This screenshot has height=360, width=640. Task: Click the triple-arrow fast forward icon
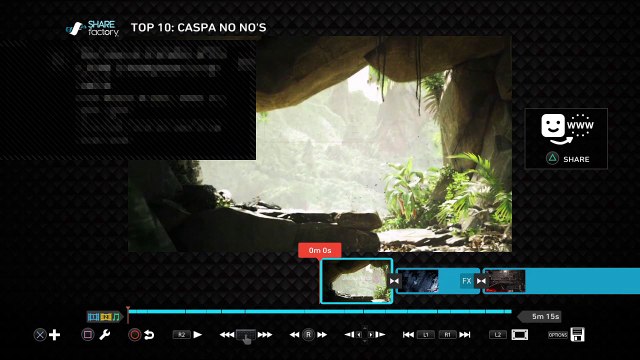click(264, 335)
